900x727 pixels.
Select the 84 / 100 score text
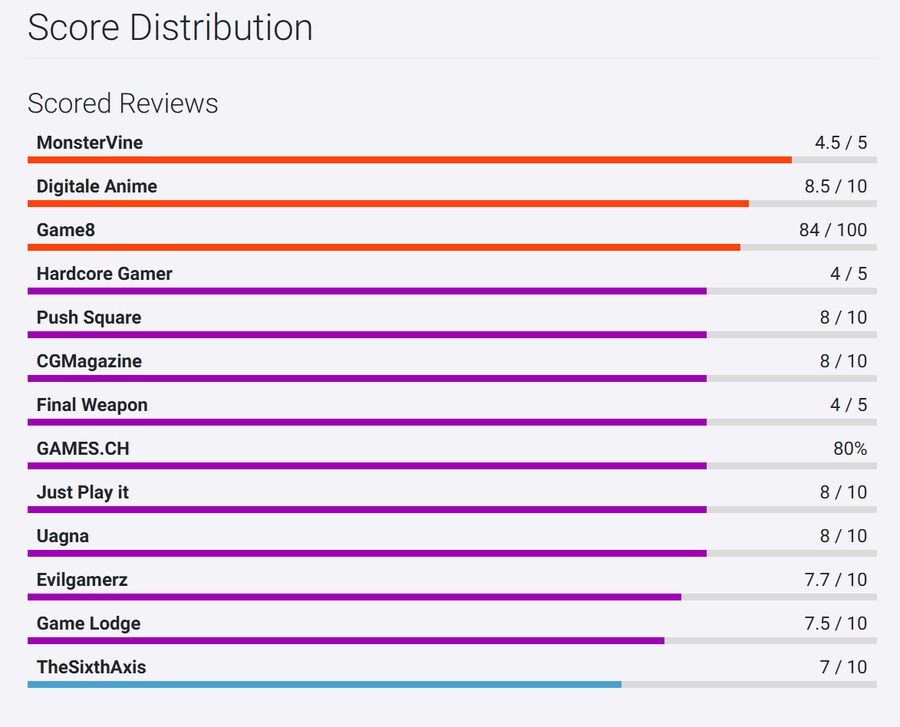[x=833, y=230]
